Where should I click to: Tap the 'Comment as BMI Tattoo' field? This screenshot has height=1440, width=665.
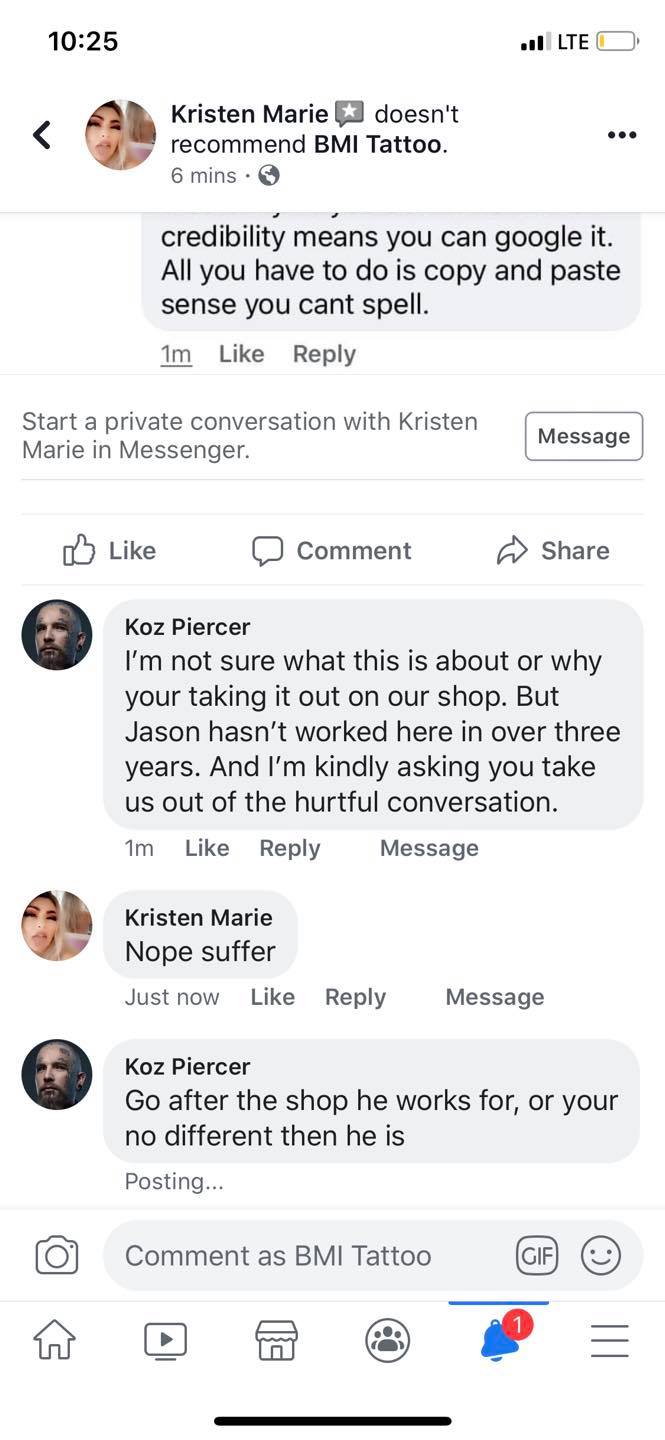[300, 1256]
